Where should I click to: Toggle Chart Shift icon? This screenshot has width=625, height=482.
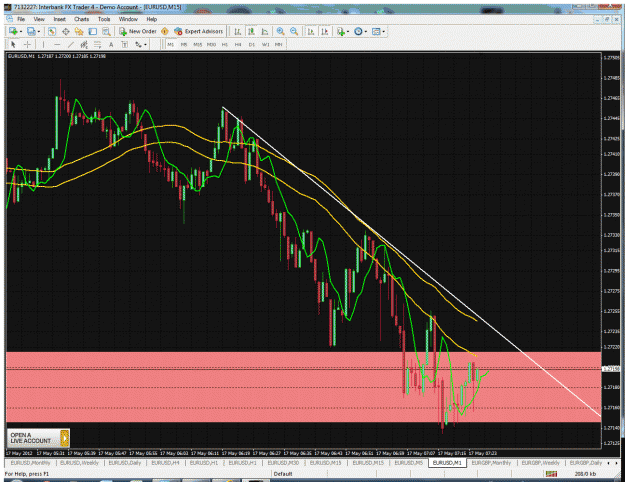(325, 31)
